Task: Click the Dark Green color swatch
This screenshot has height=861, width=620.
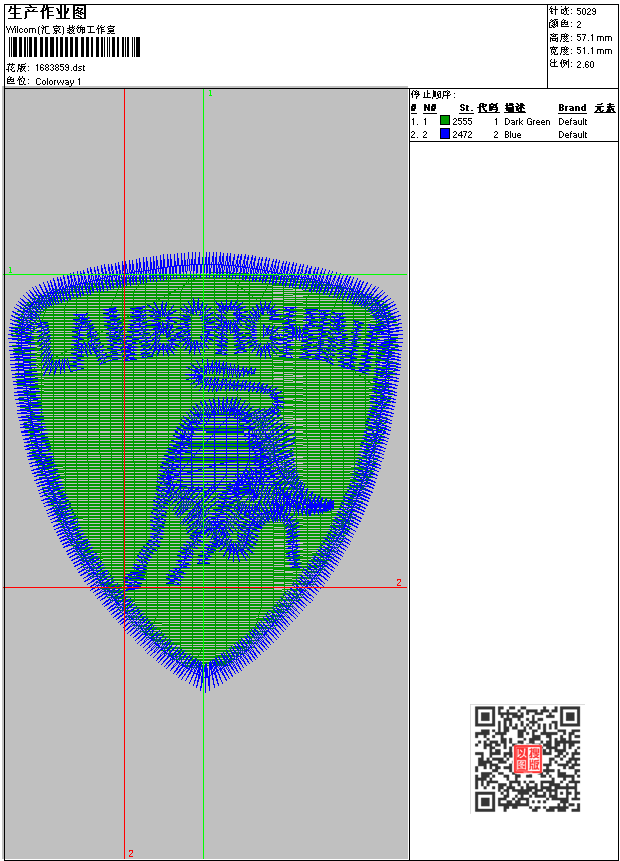Action: (x=445, y=120)
